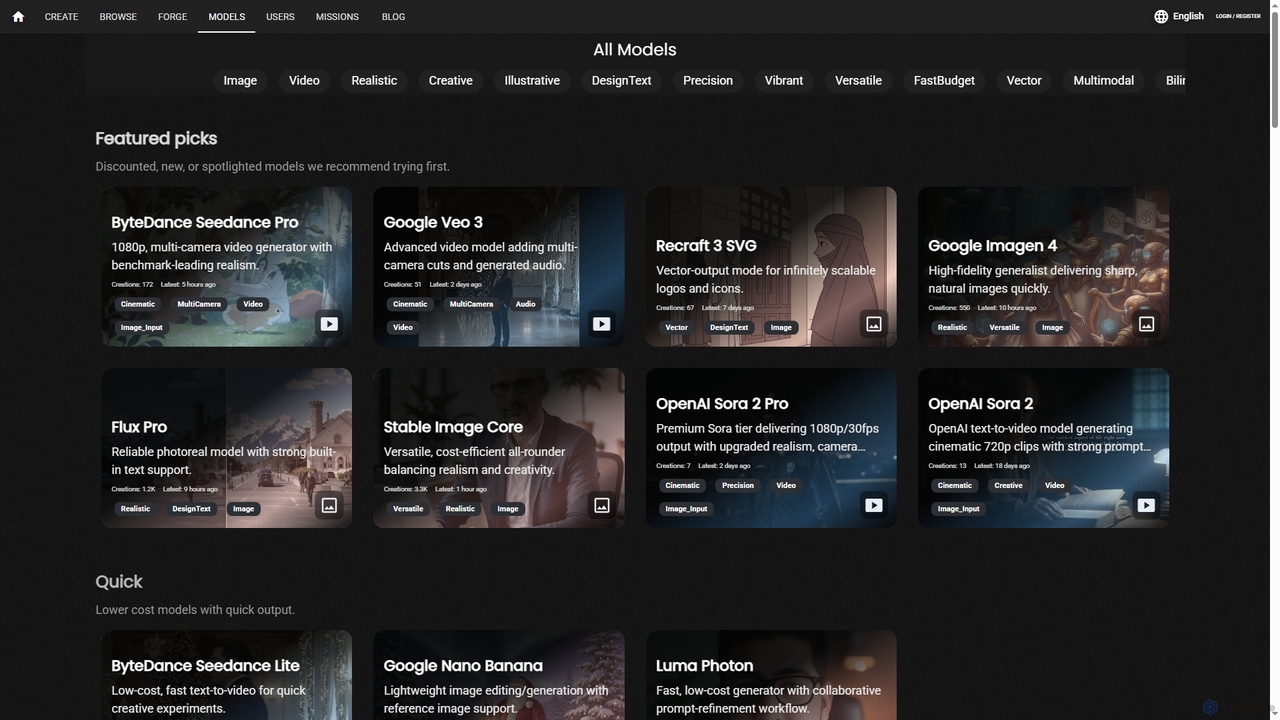Enable the Precision filter chip
Screen dimensions: 1280x720
[x=708, y=81]
